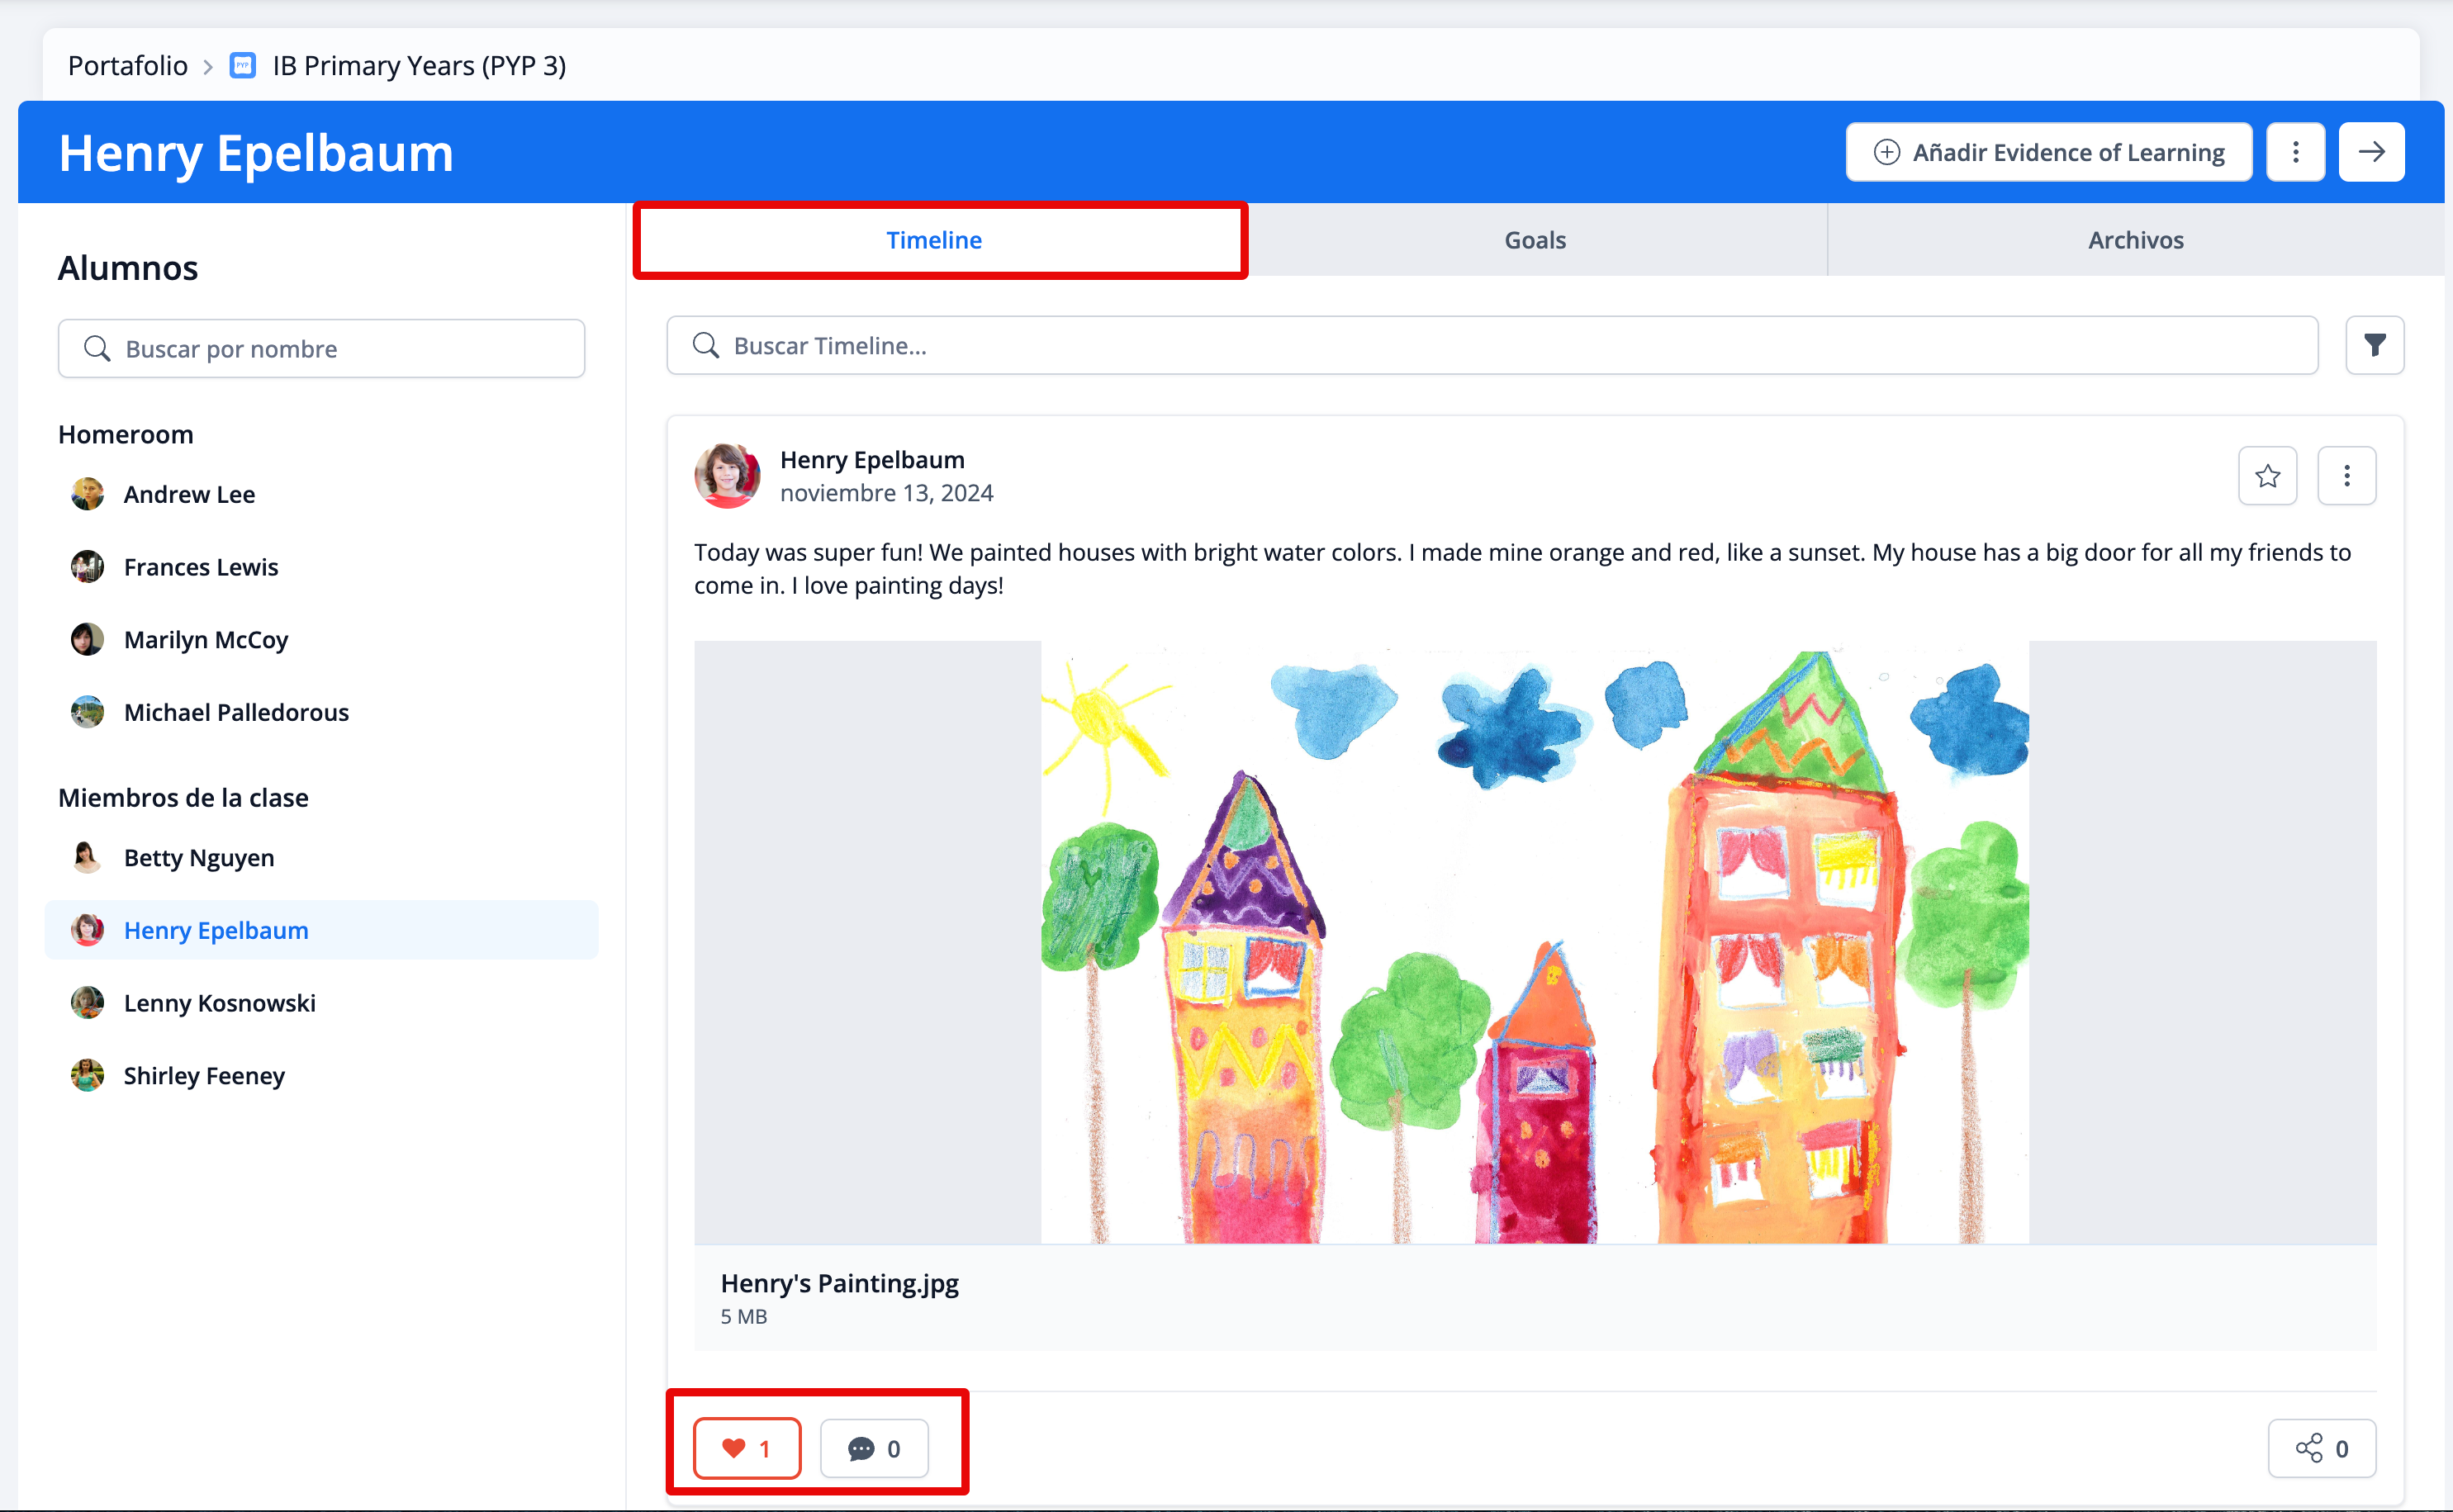Click Henry Epelbaum's post avatar

click(x=727, y=476)
